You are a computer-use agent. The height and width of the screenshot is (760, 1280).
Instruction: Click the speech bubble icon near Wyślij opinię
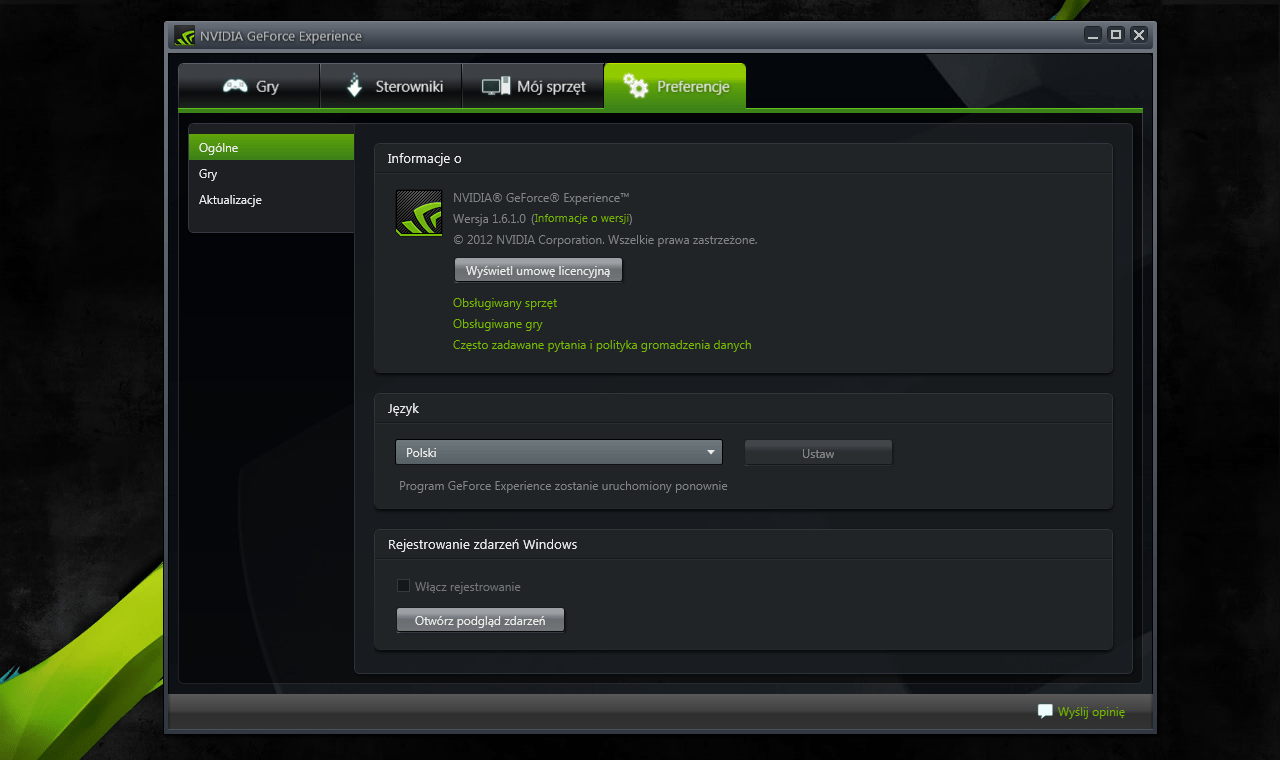pyautogui.click(x=1045, y=711)
